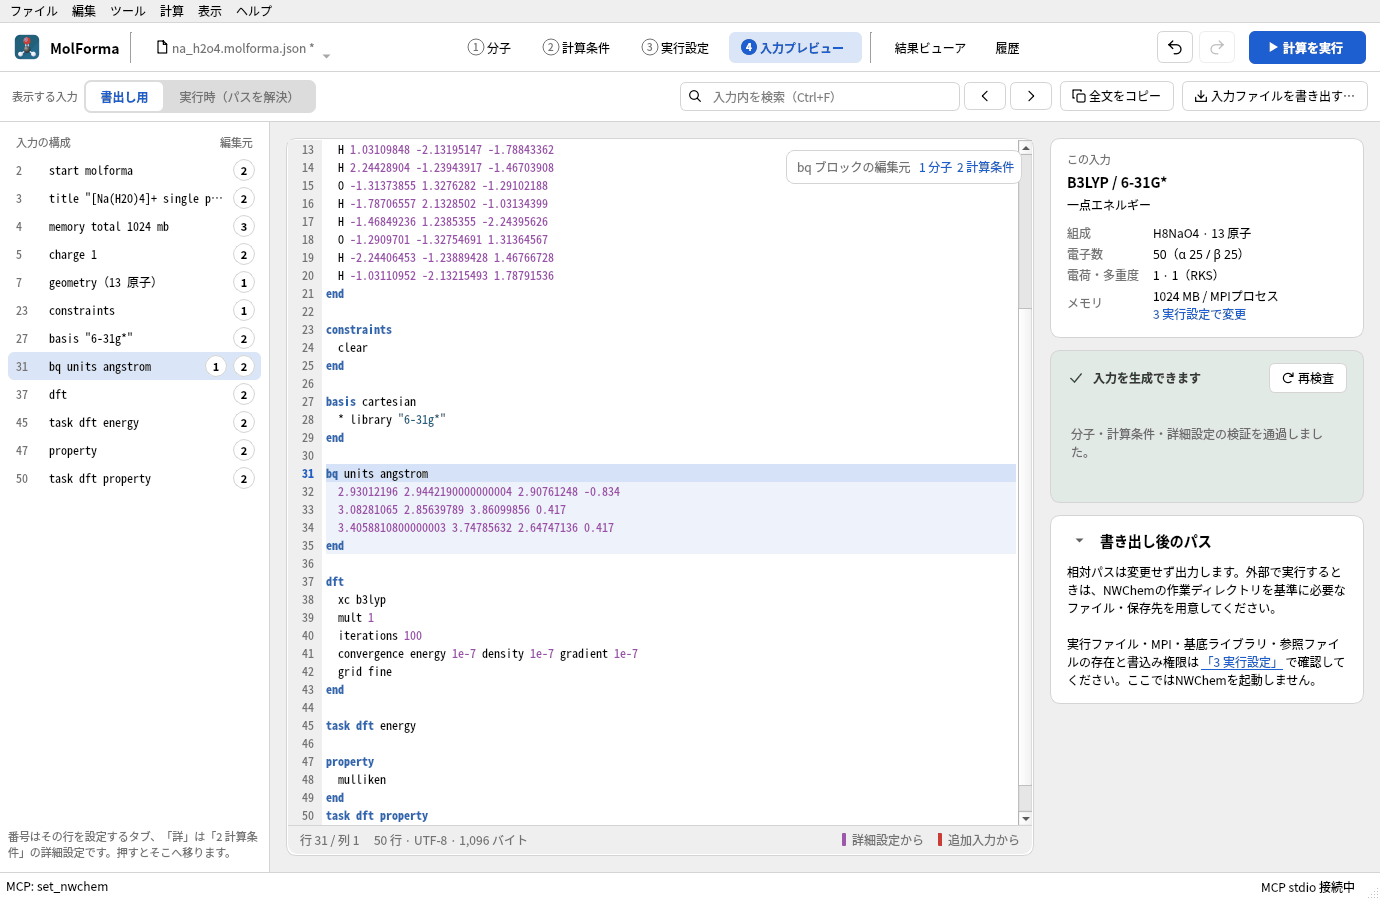Viewport: 1380px width, 900px height.
Task: Click the undo arrow button
Action: [1175, 47]
